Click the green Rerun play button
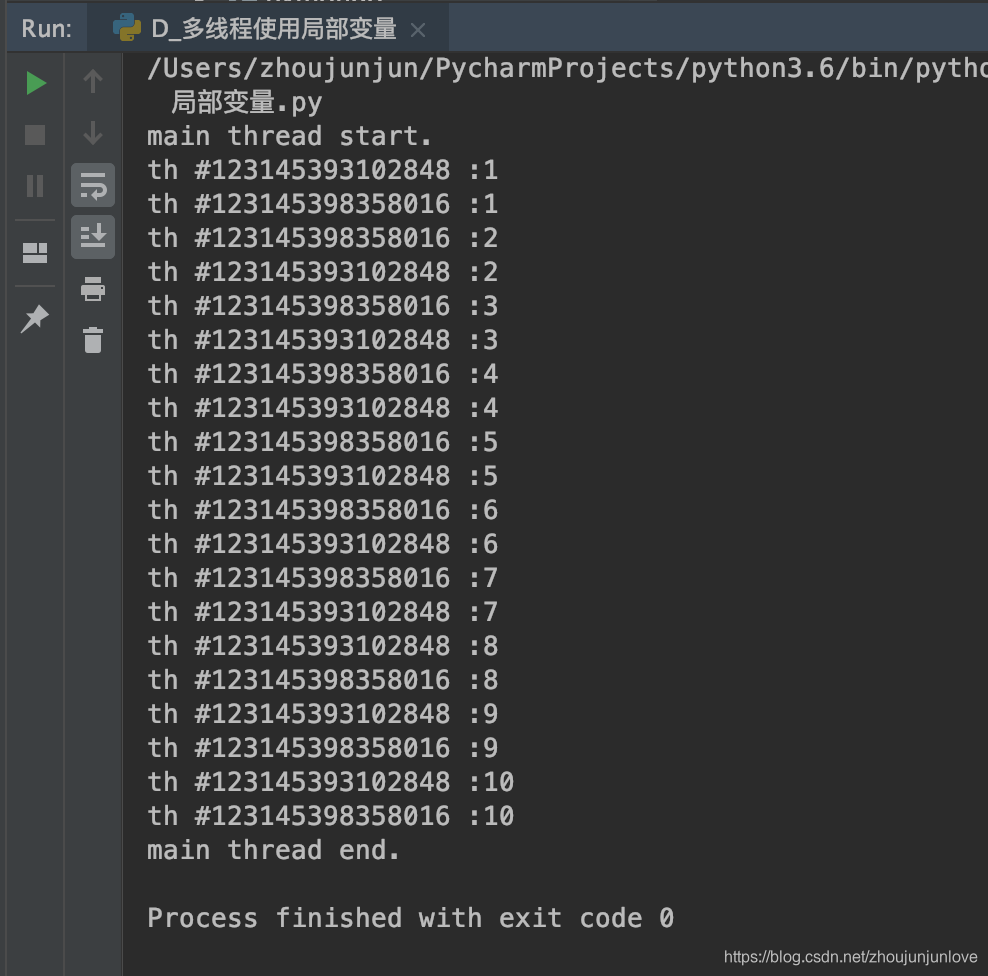 (36, 83)
